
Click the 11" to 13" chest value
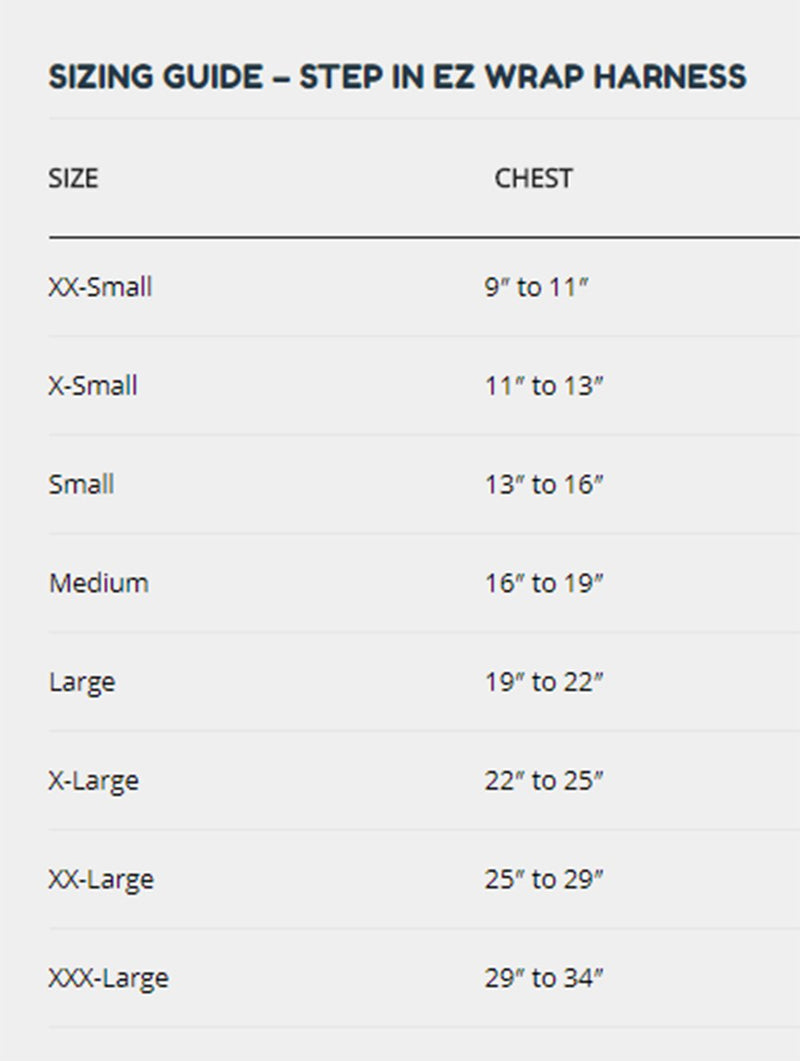(x=543, y=386)
